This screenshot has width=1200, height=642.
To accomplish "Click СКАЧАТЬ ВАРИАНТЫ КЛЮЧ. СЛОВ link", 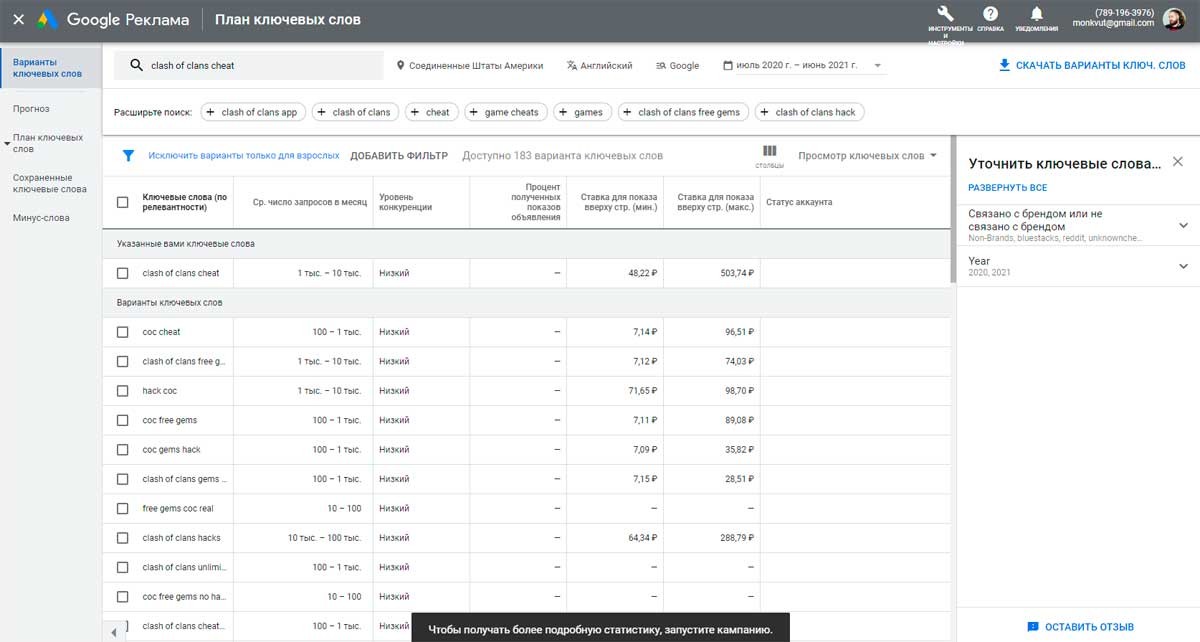I will pos(1091,66).
